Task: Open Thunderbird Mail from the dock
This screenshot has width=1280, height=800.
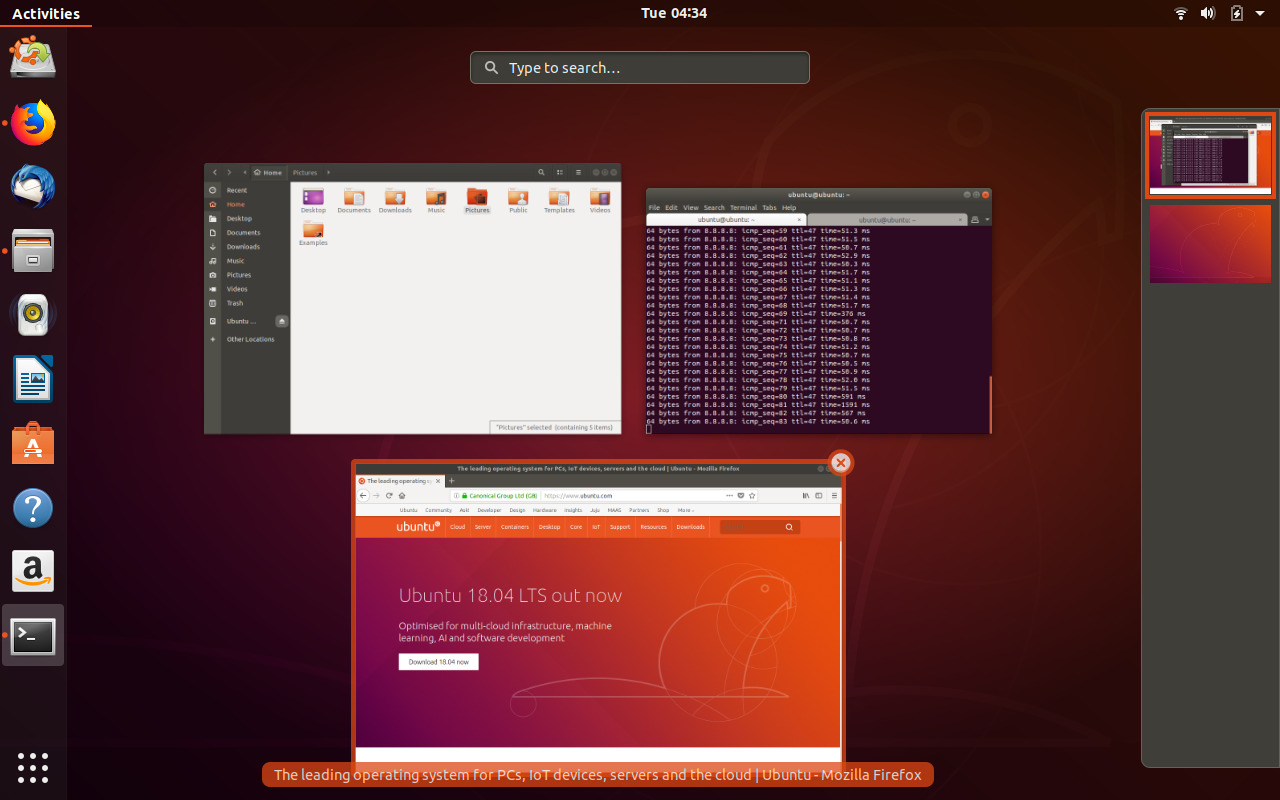Action: (x=33, y=187)
